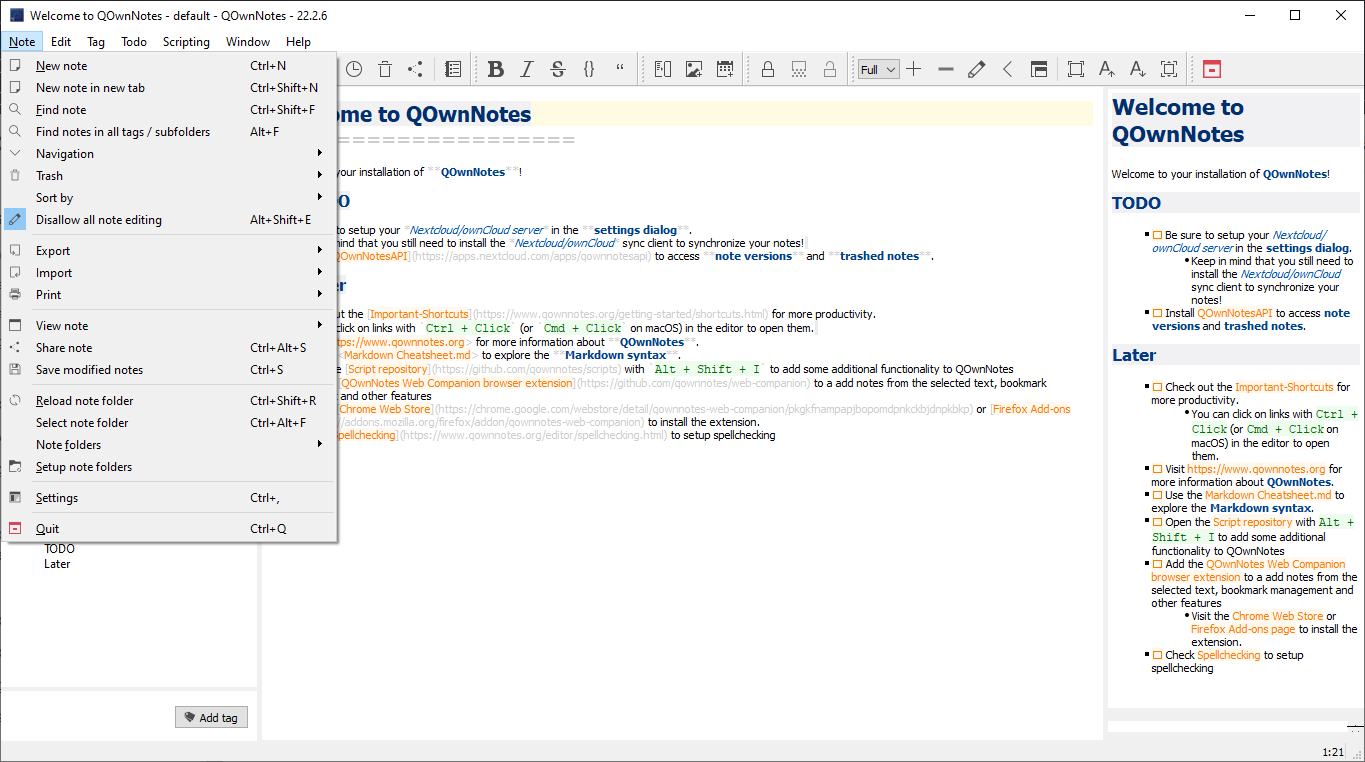Screen dimensions: 1365x762
Task: Insert block quote with quotation icon
Action: [x=620, y=69]
